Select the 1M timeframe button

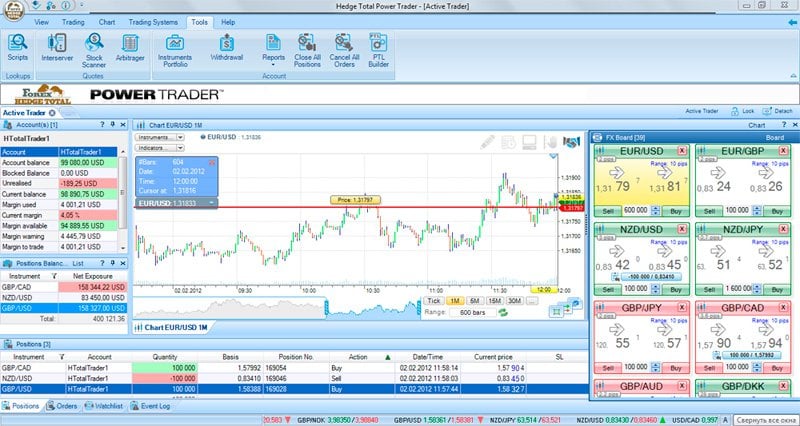[454, 301]
